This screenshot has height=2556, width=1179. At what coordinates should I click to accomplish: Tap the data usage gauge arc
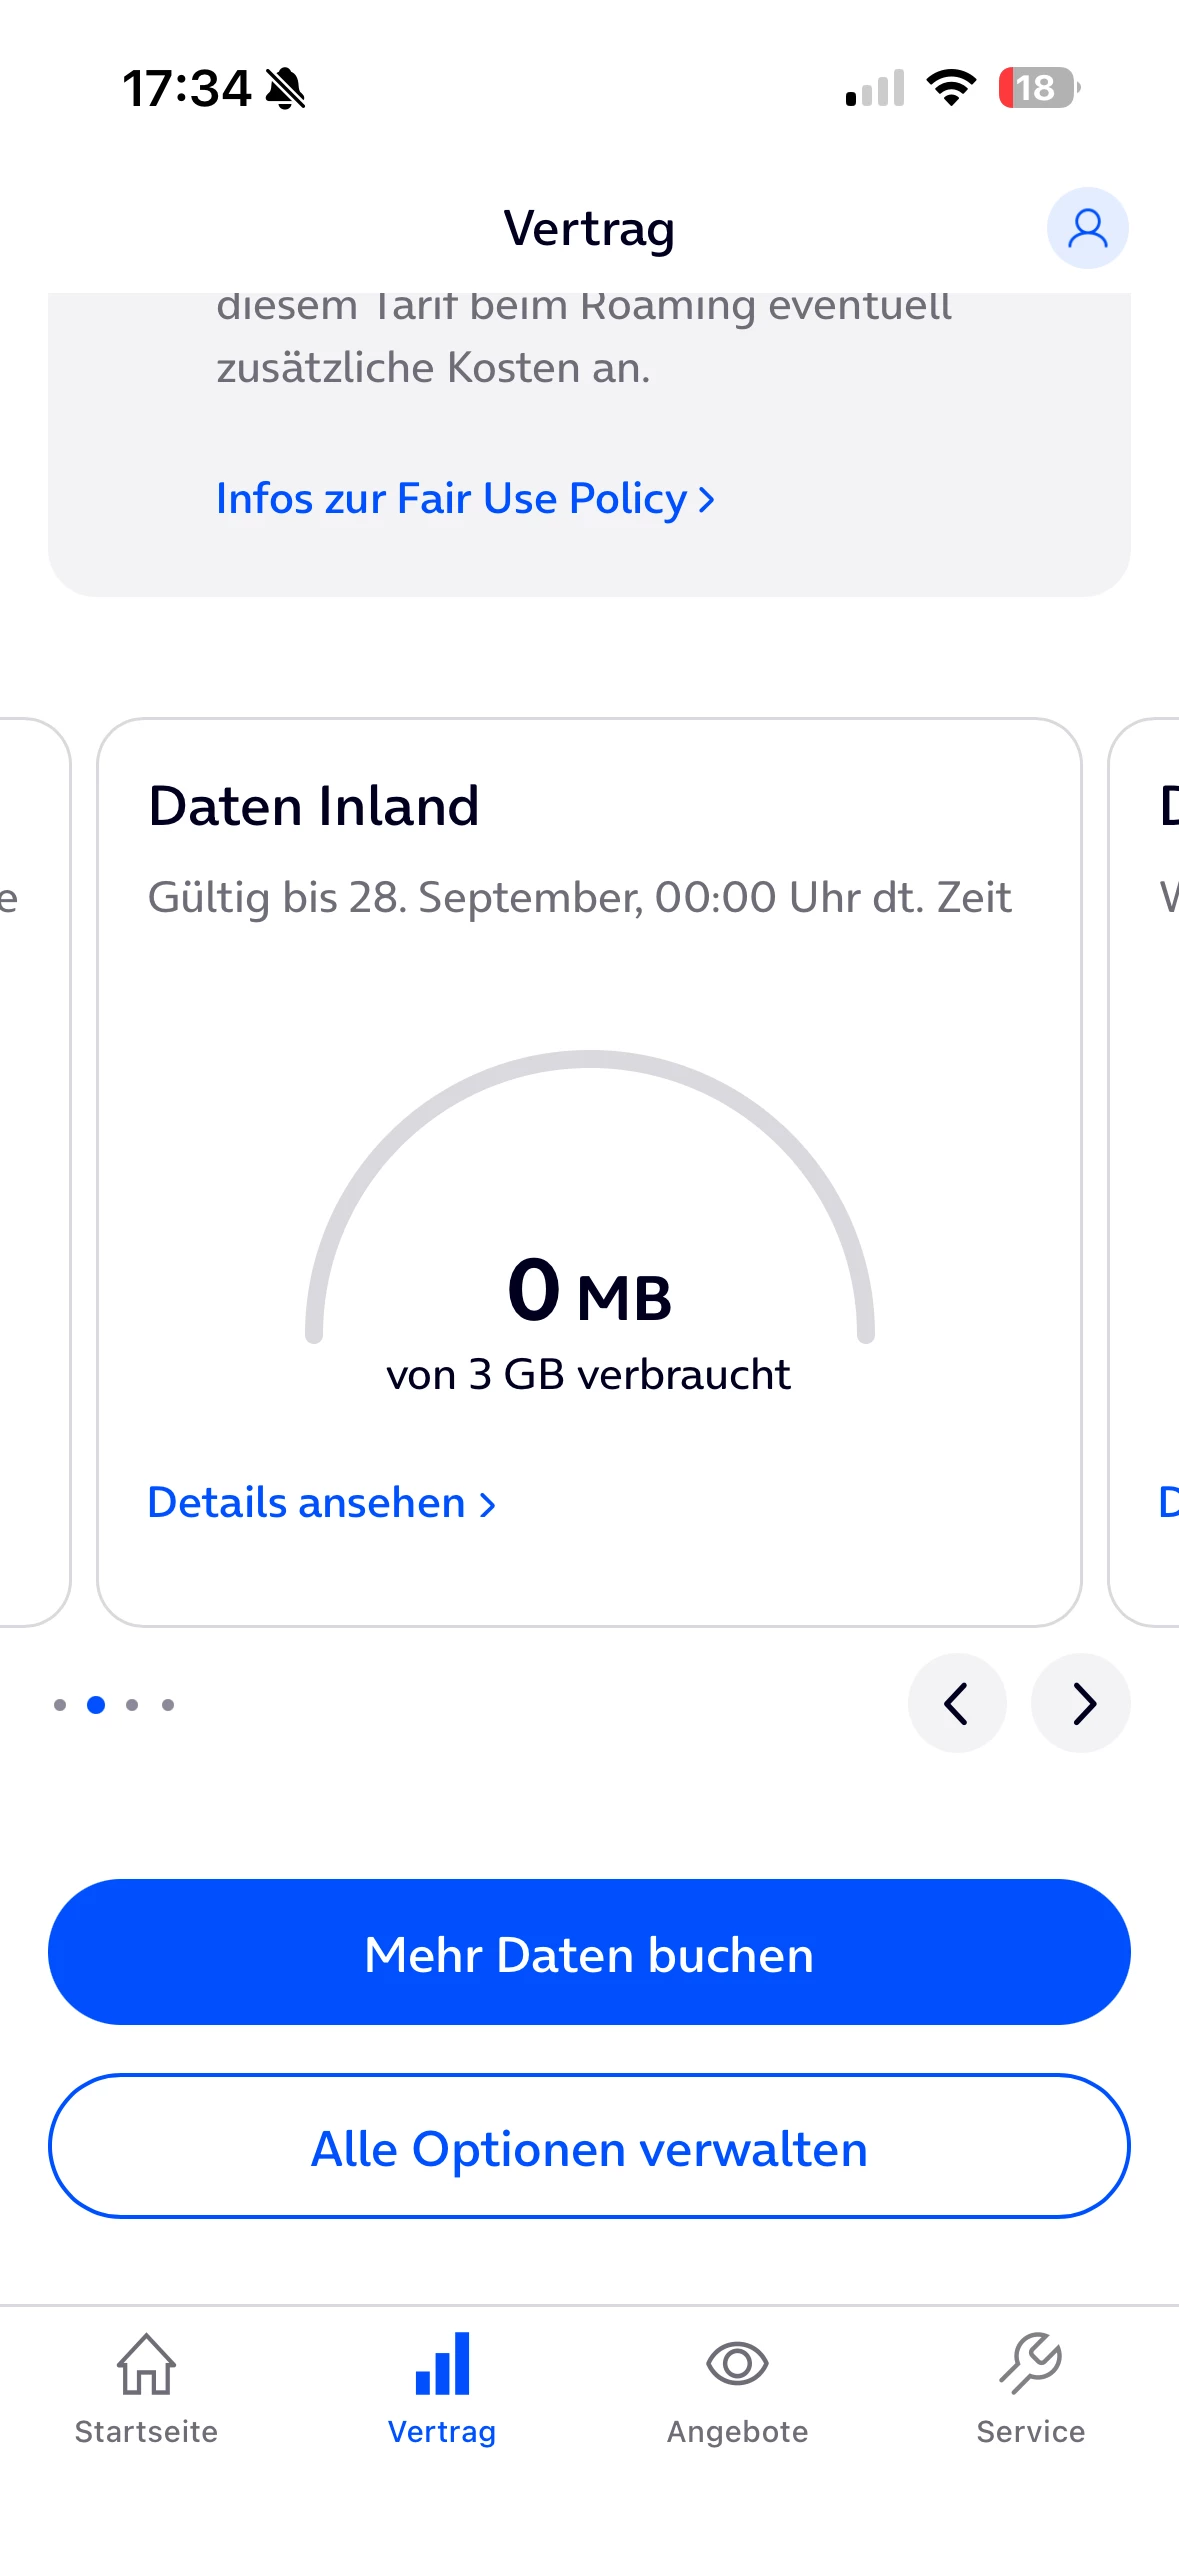589,1195
